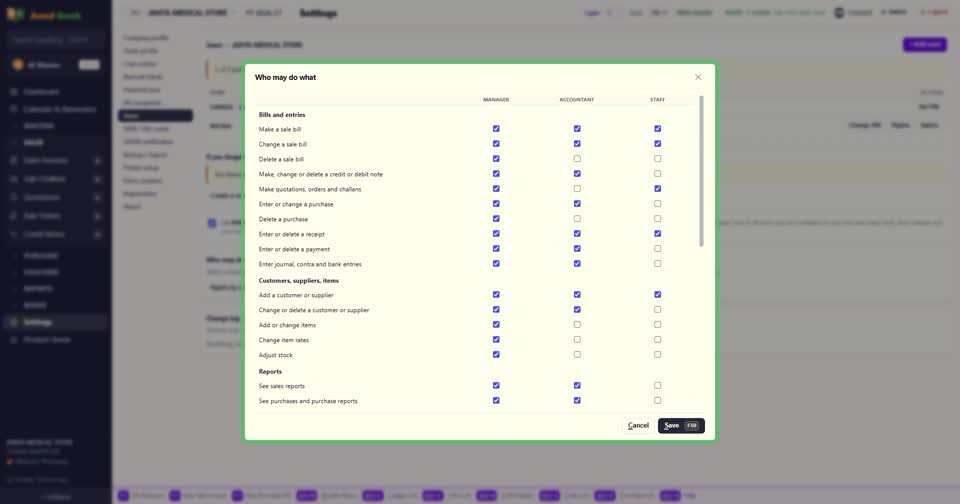Uncheck Accountant for Change or delete a customer
The height and width of the screenshot is (504, 960).
click(x=577, y=310)
